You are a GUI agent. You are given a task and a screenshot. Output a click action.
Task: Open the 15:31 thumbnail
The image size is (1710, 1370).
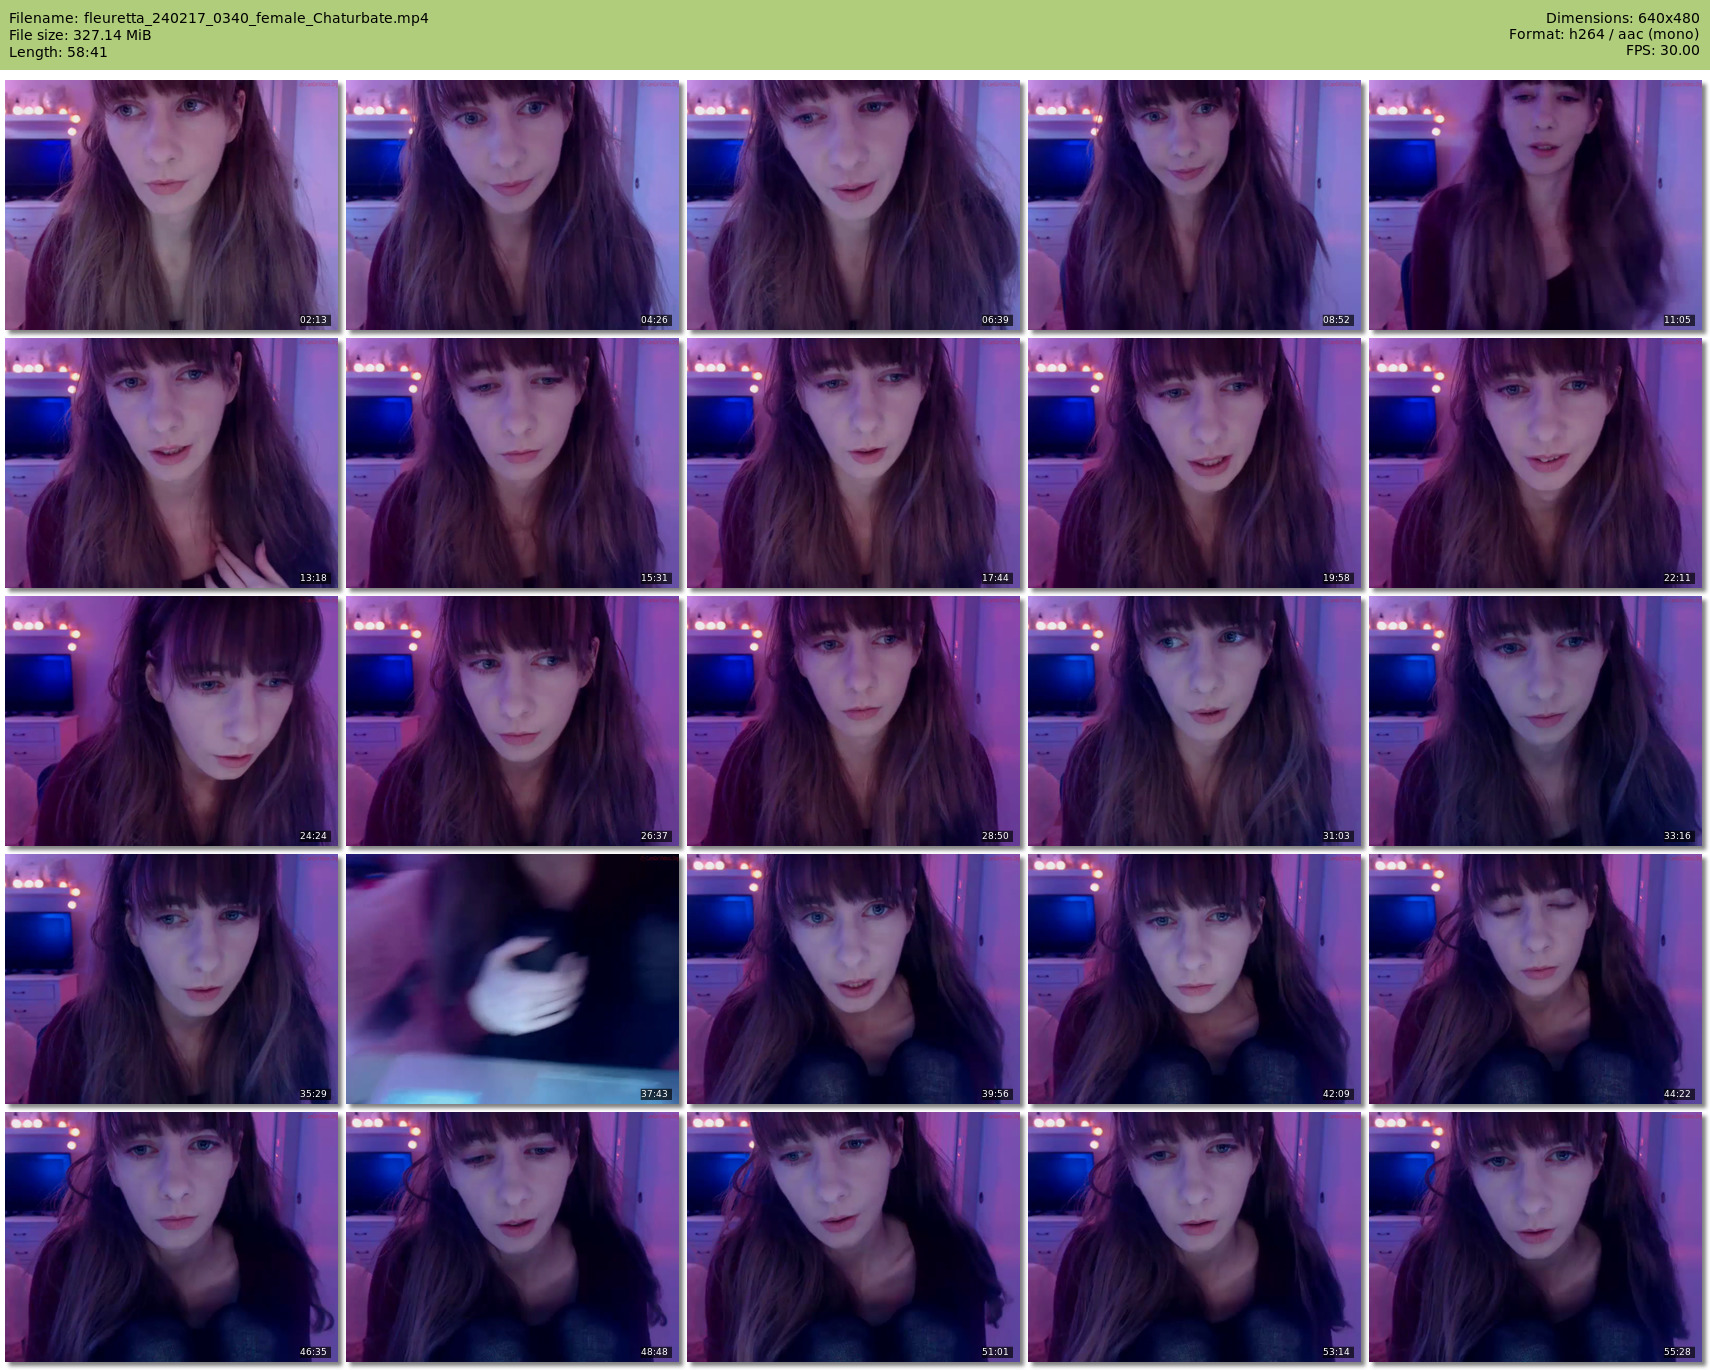tap(513, 463)
